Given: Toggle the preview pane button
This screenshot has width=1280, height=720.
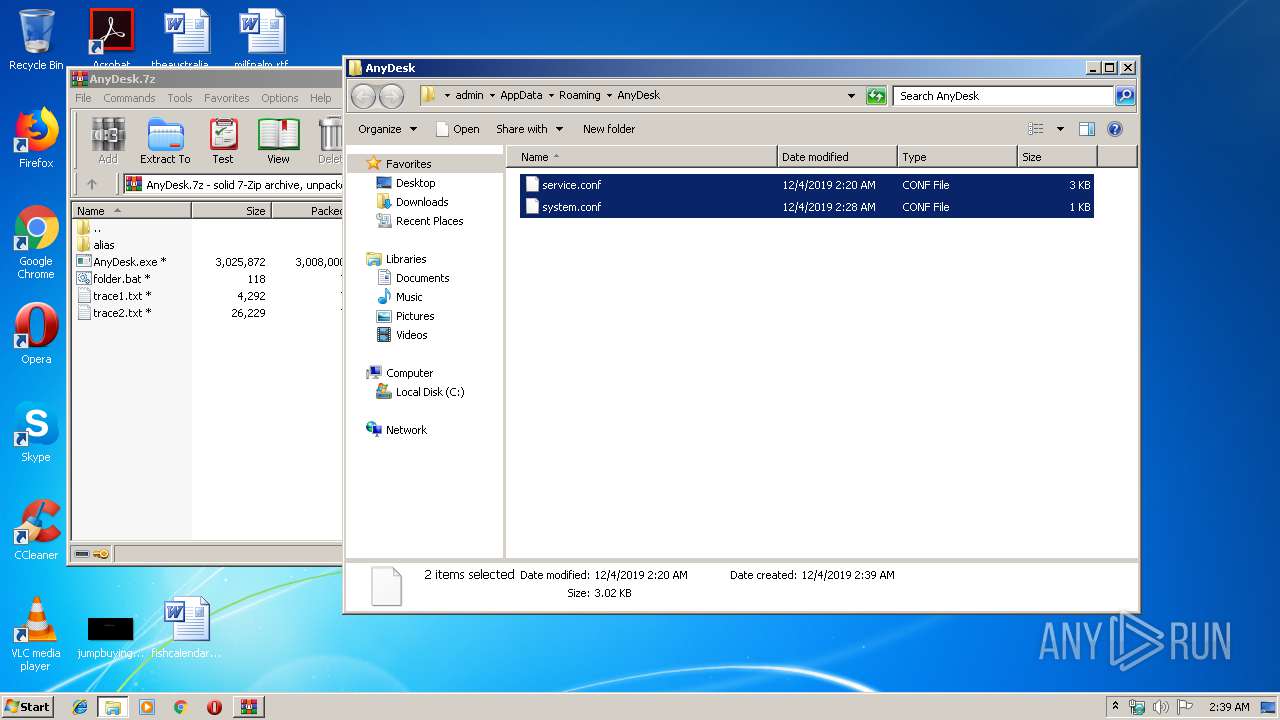Looking at the screenshot, I should click(x=1087, y=129).
